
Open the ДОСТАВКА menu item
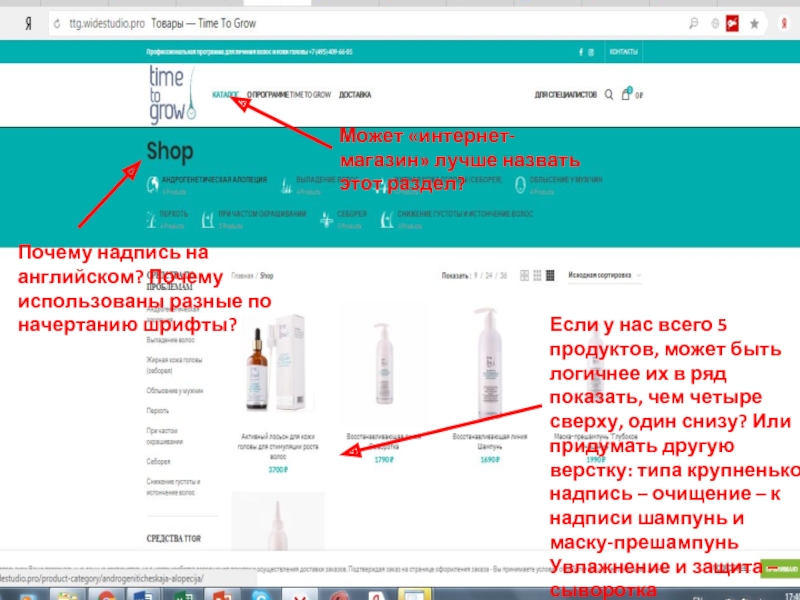pos(355,95)
